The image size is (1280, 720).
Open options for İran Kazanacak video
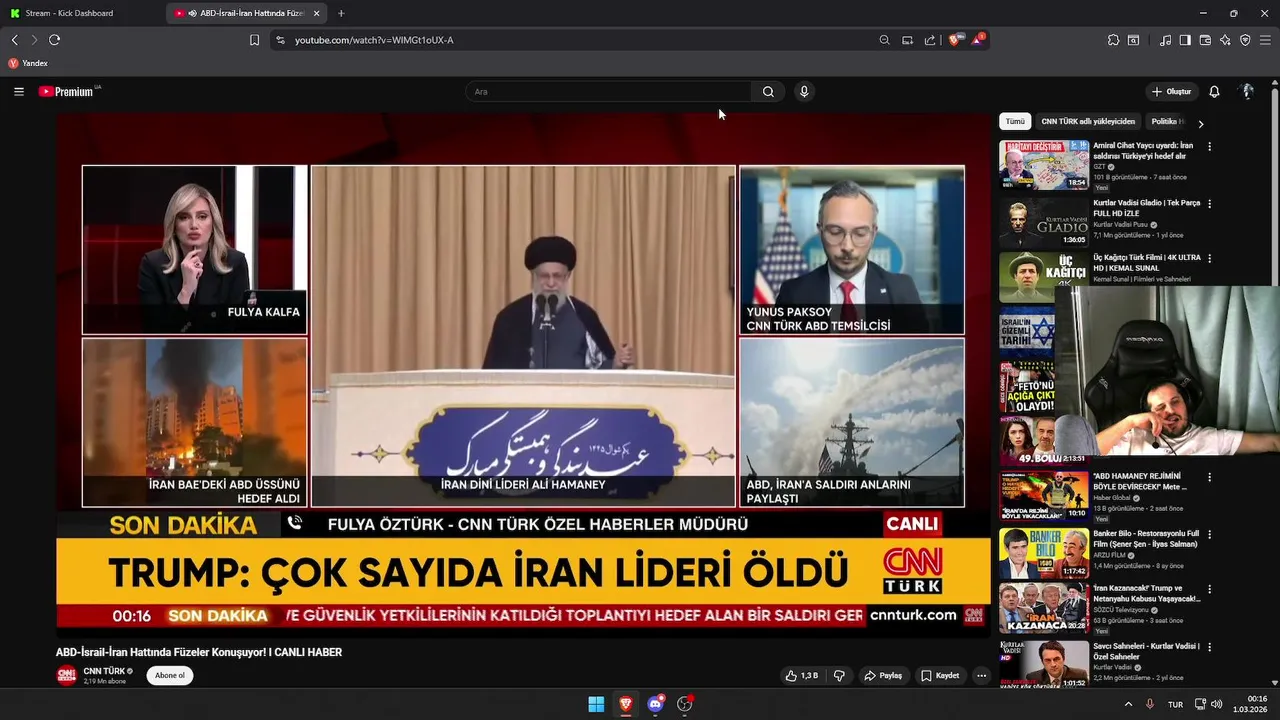[x=1209, y=591]
